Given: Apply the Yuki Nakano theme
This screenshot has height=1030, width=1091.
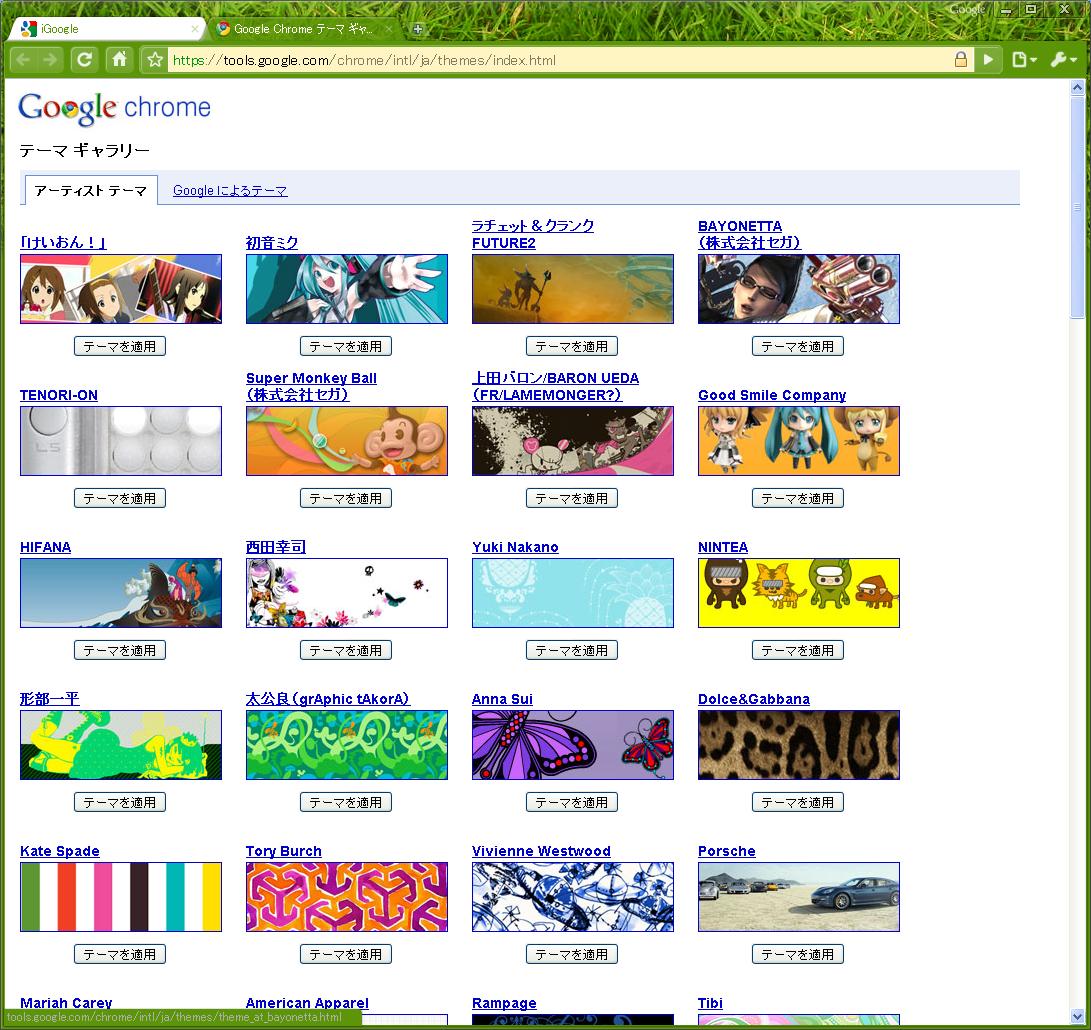Looking at the screenshot, I should coord(572,650).
